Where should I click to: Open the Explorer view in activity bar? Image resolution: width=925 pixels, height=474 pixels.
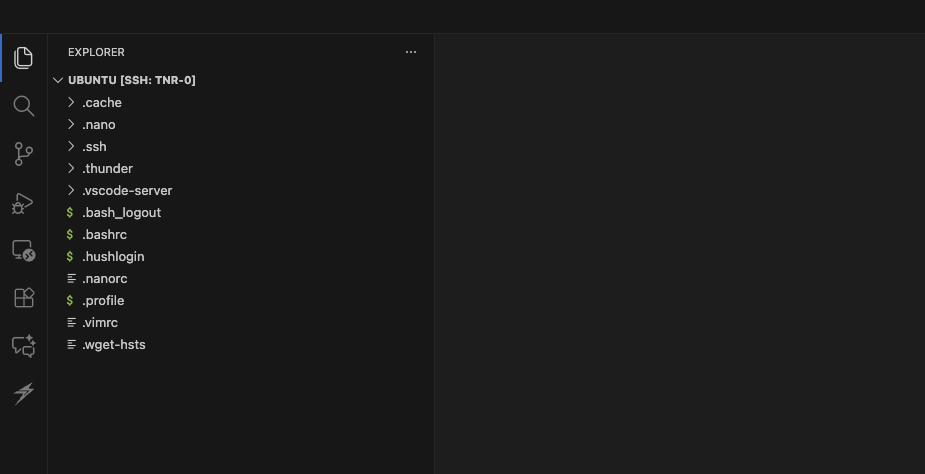tap(23, 58)
